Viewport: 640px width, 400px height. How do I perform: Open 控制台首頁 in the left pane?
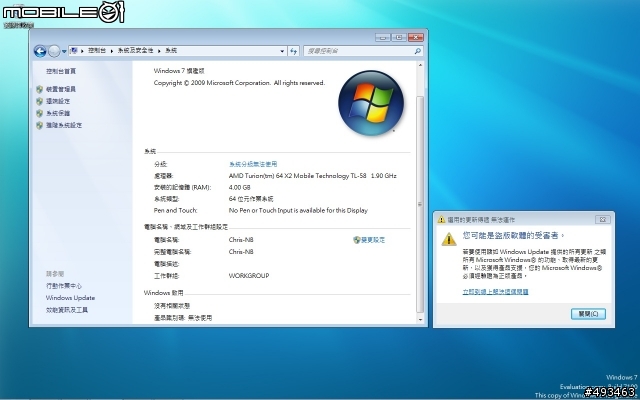coord(61,71)
